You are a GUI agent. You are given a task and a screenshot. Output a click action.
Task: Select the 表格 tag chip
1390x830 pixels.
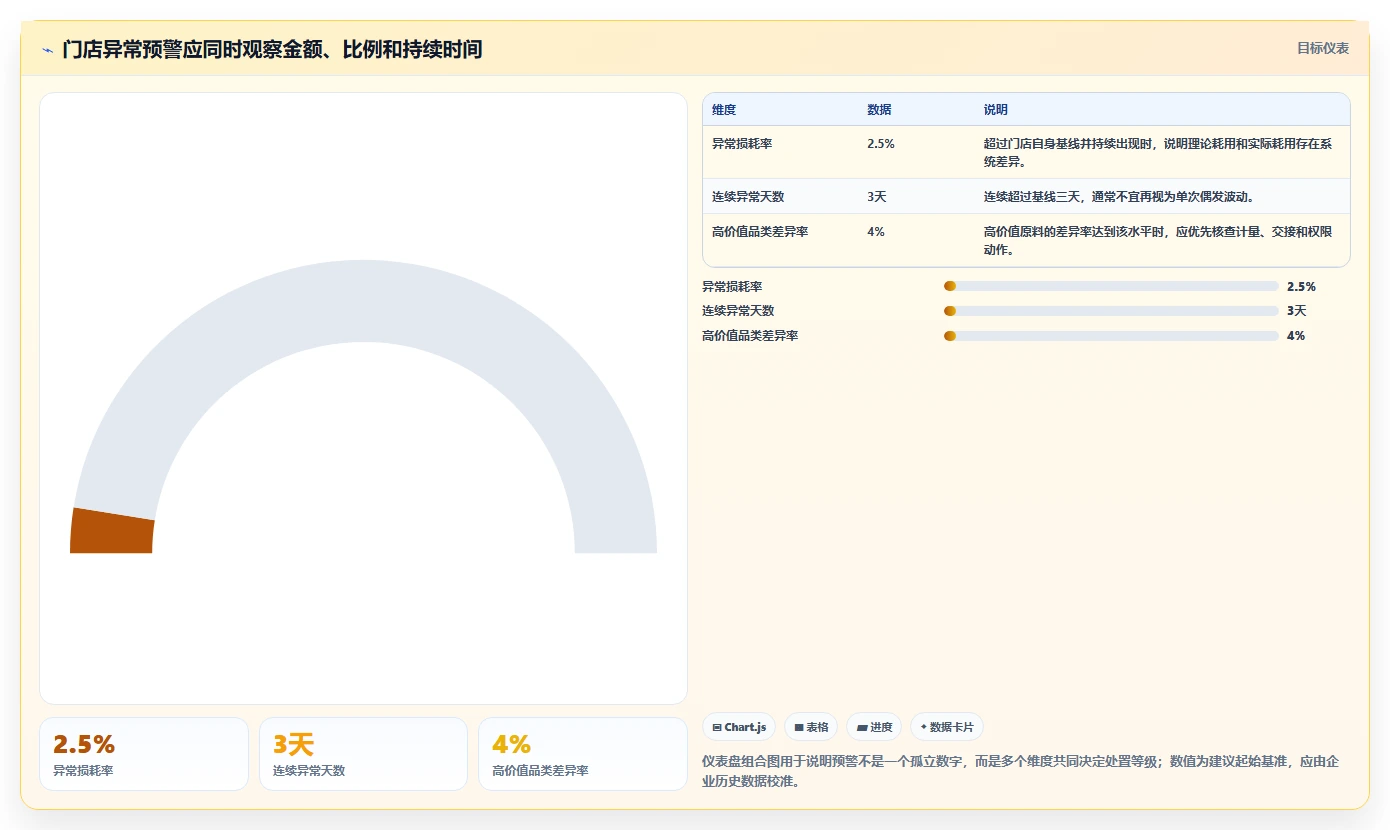click(811, 727)
